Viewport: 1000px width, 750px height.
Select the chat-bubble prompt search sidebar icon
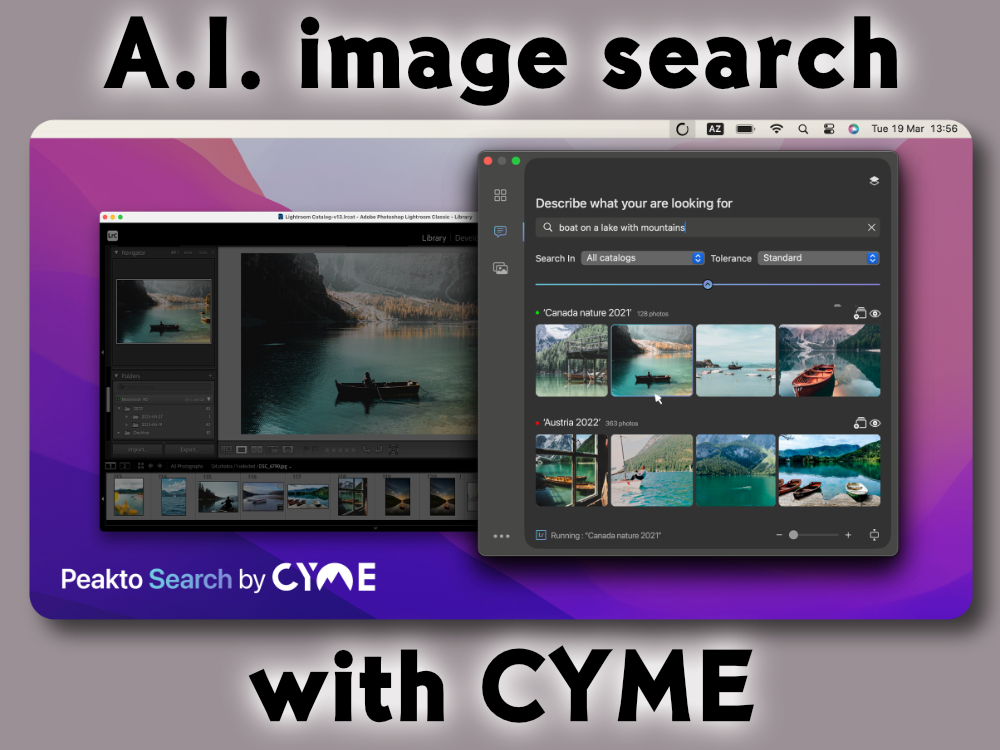[x=500, y=232]
